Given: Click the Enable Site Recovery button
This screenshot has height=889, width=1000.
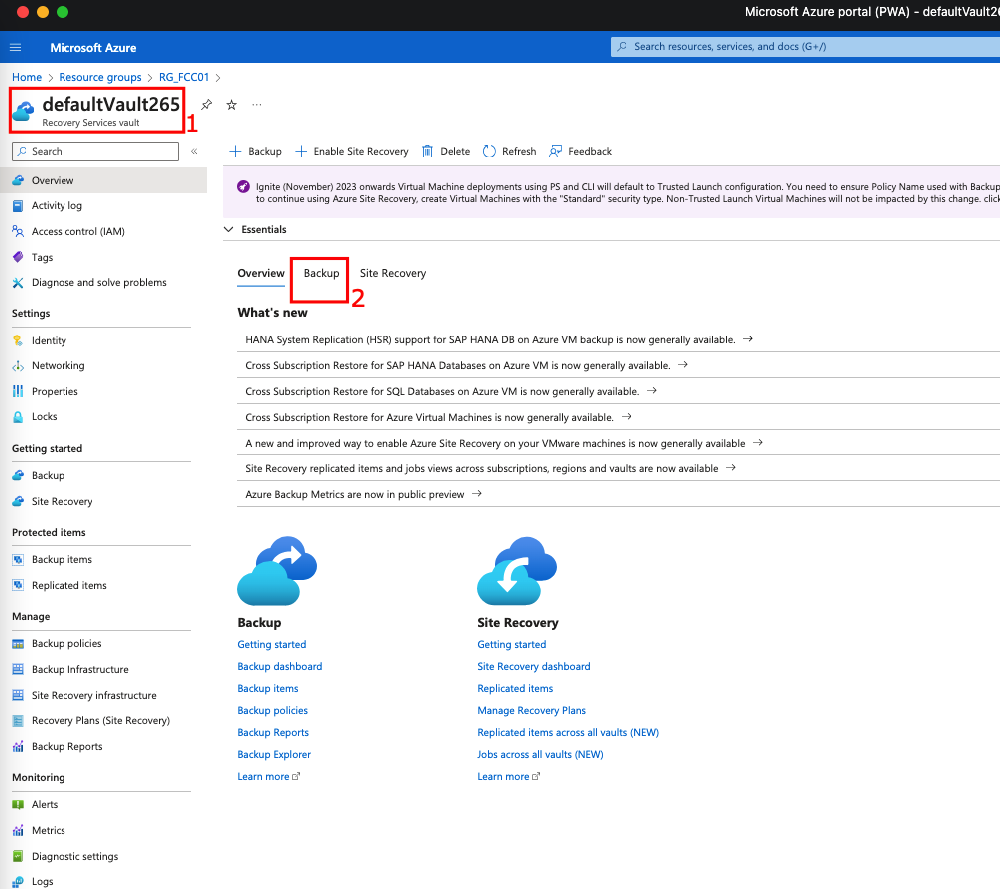Looking at the screenshot, I should [x=352, y=152].
